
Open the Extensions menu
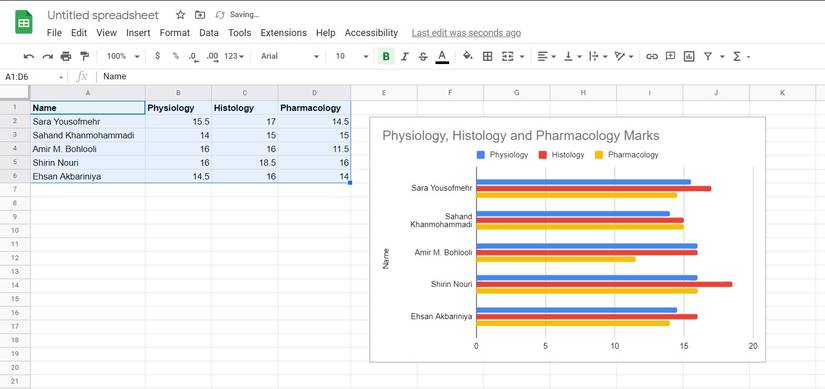click(284, 33)
